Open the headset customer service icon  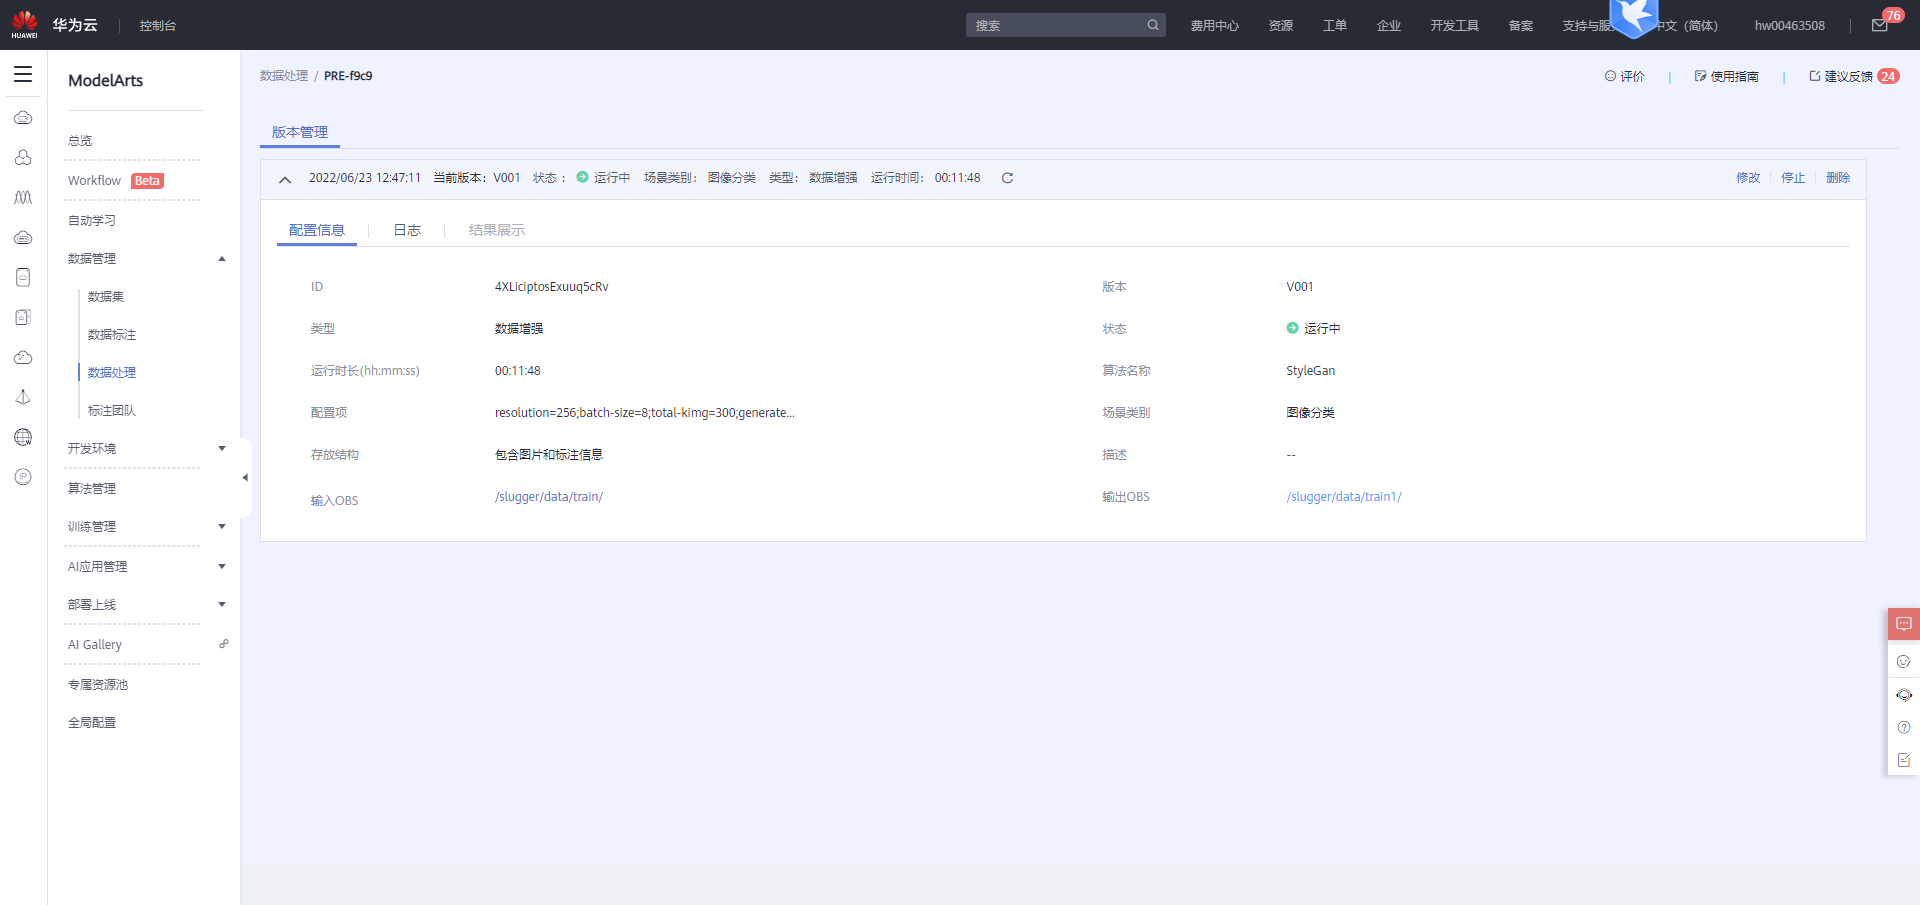click(1904, 694)
